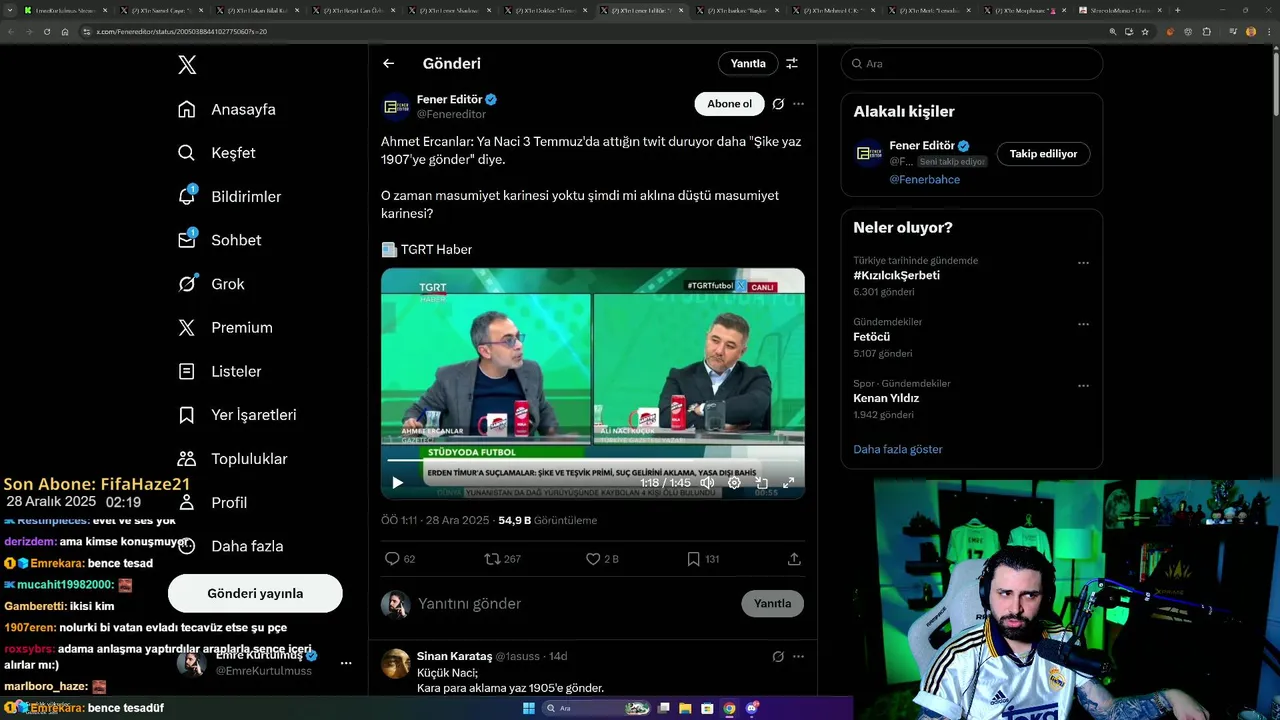Open the X logo home icon
The height and width of the screenshot is (720, 1280).
coord(187,65)
